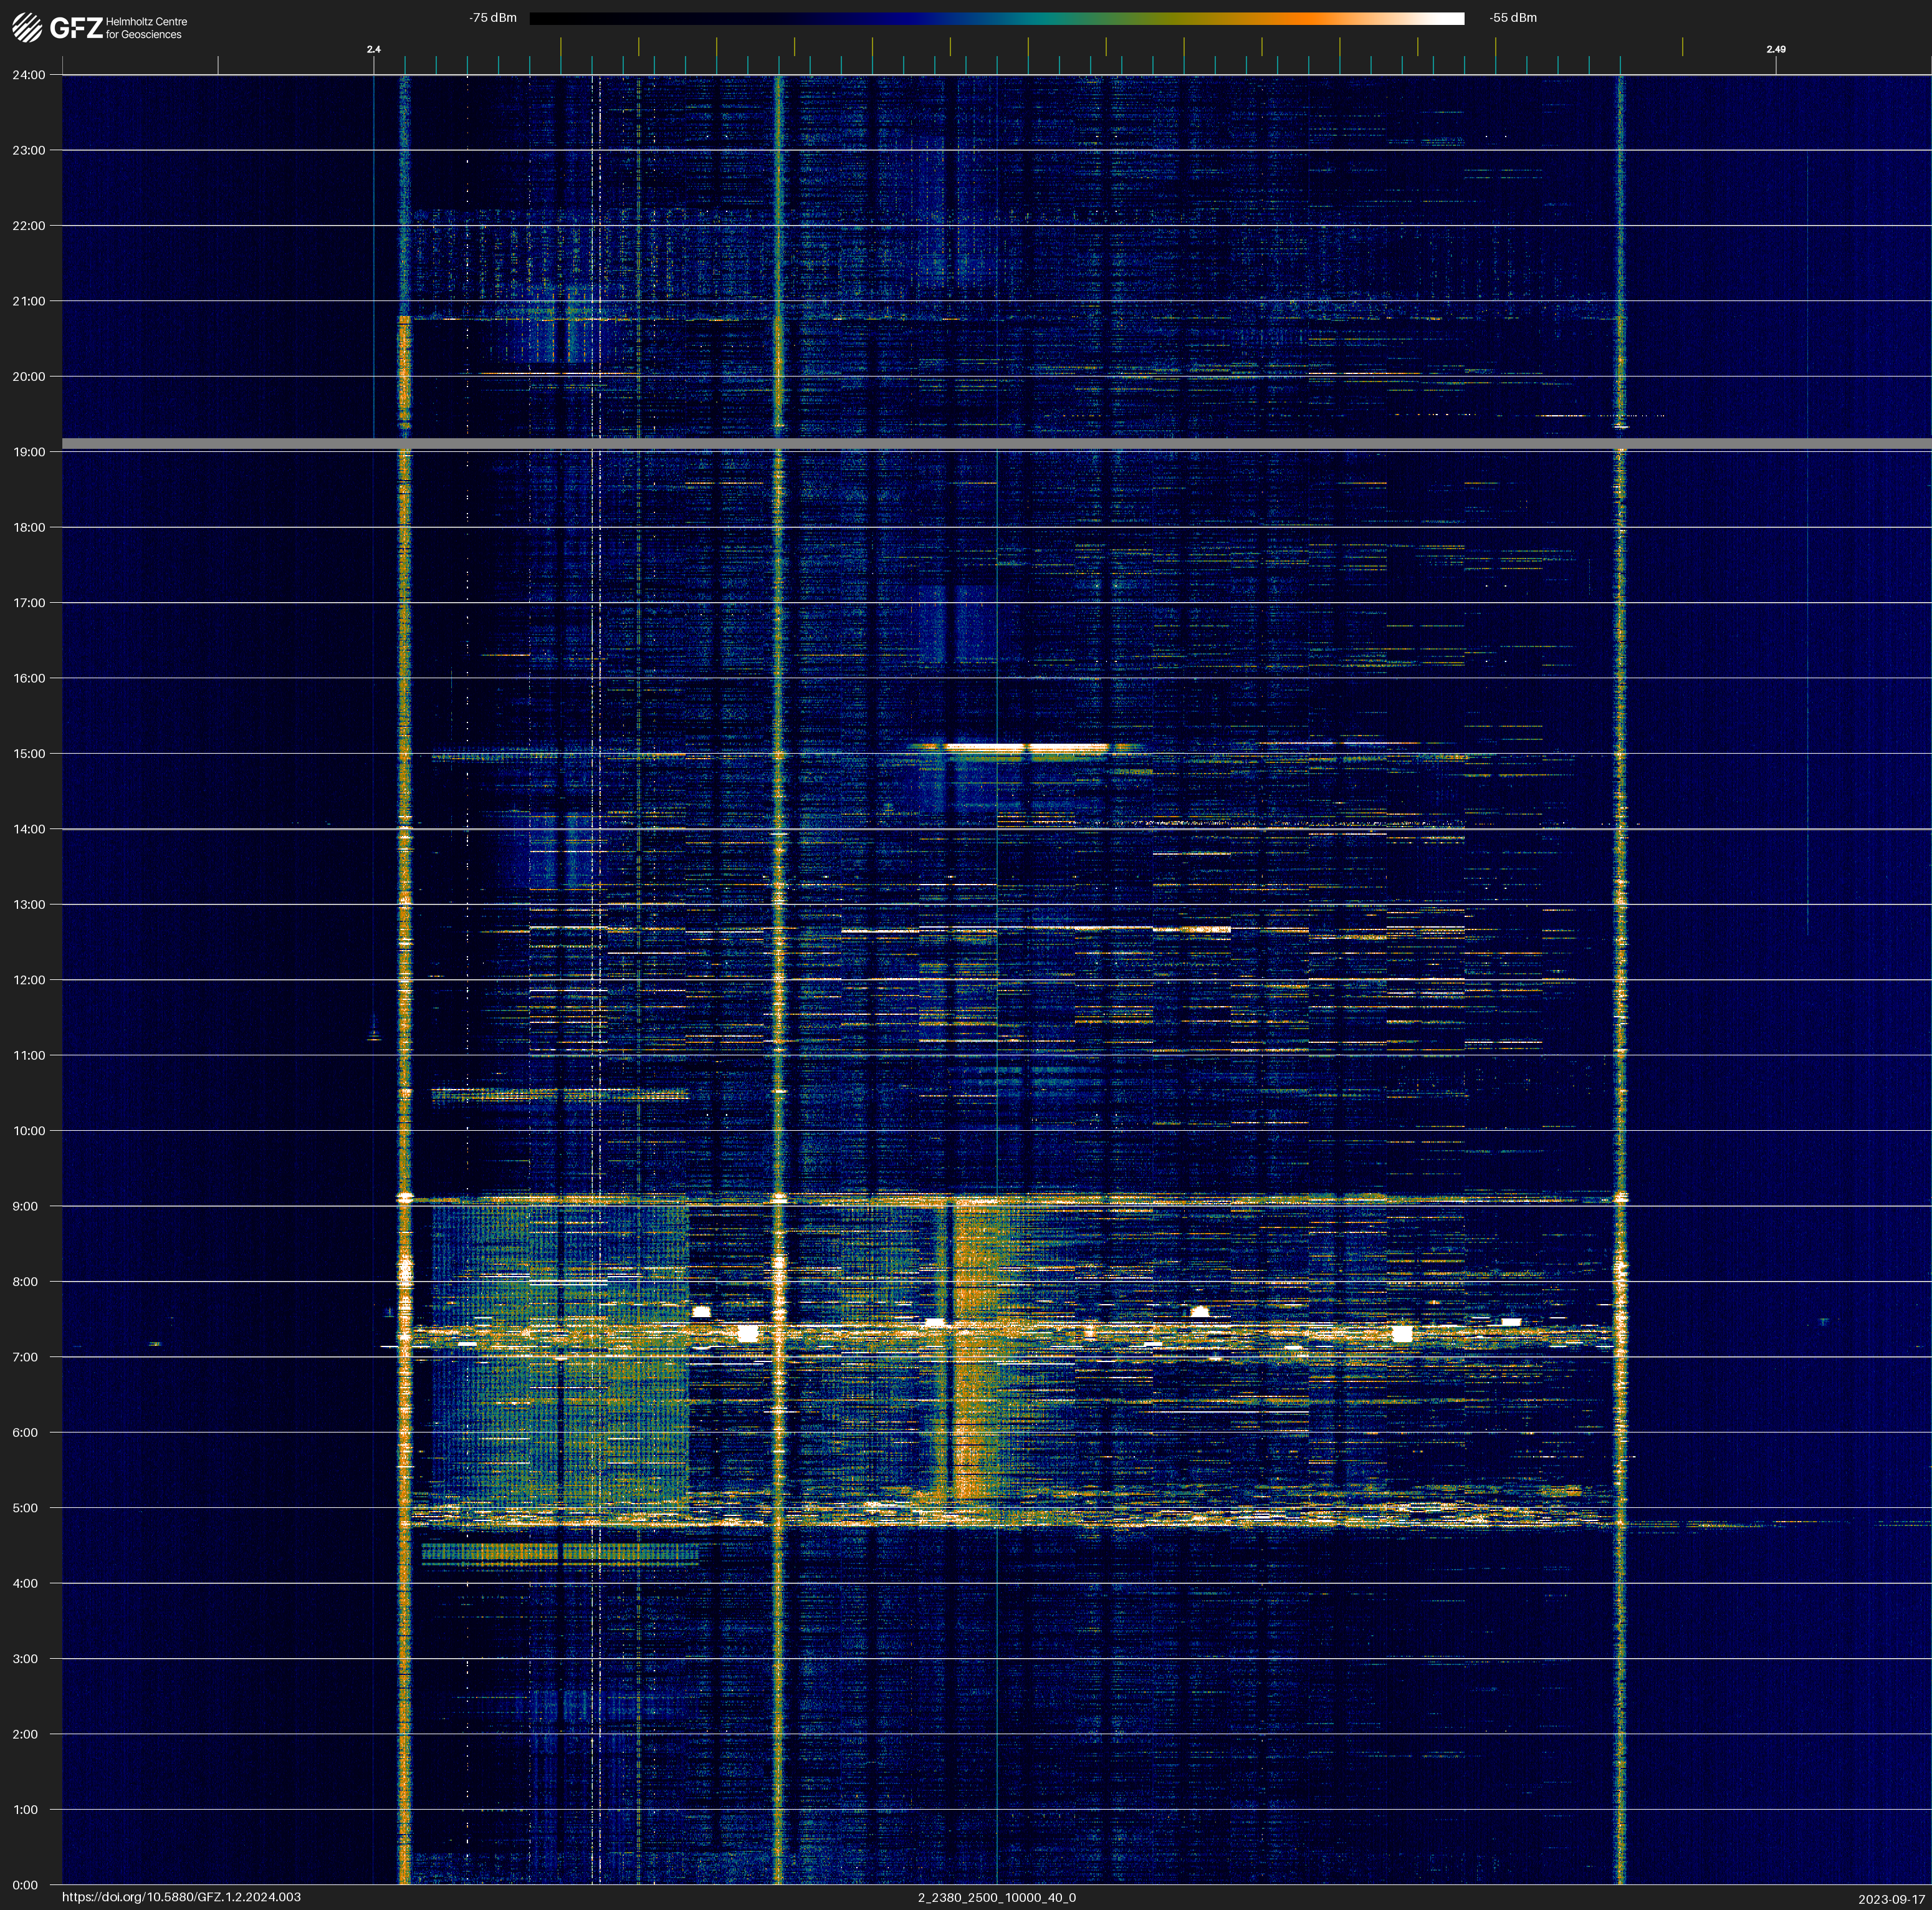Screen dimensions: 1932x1910
Task: Click the 7:00 time axis label
Action: 25,1357
